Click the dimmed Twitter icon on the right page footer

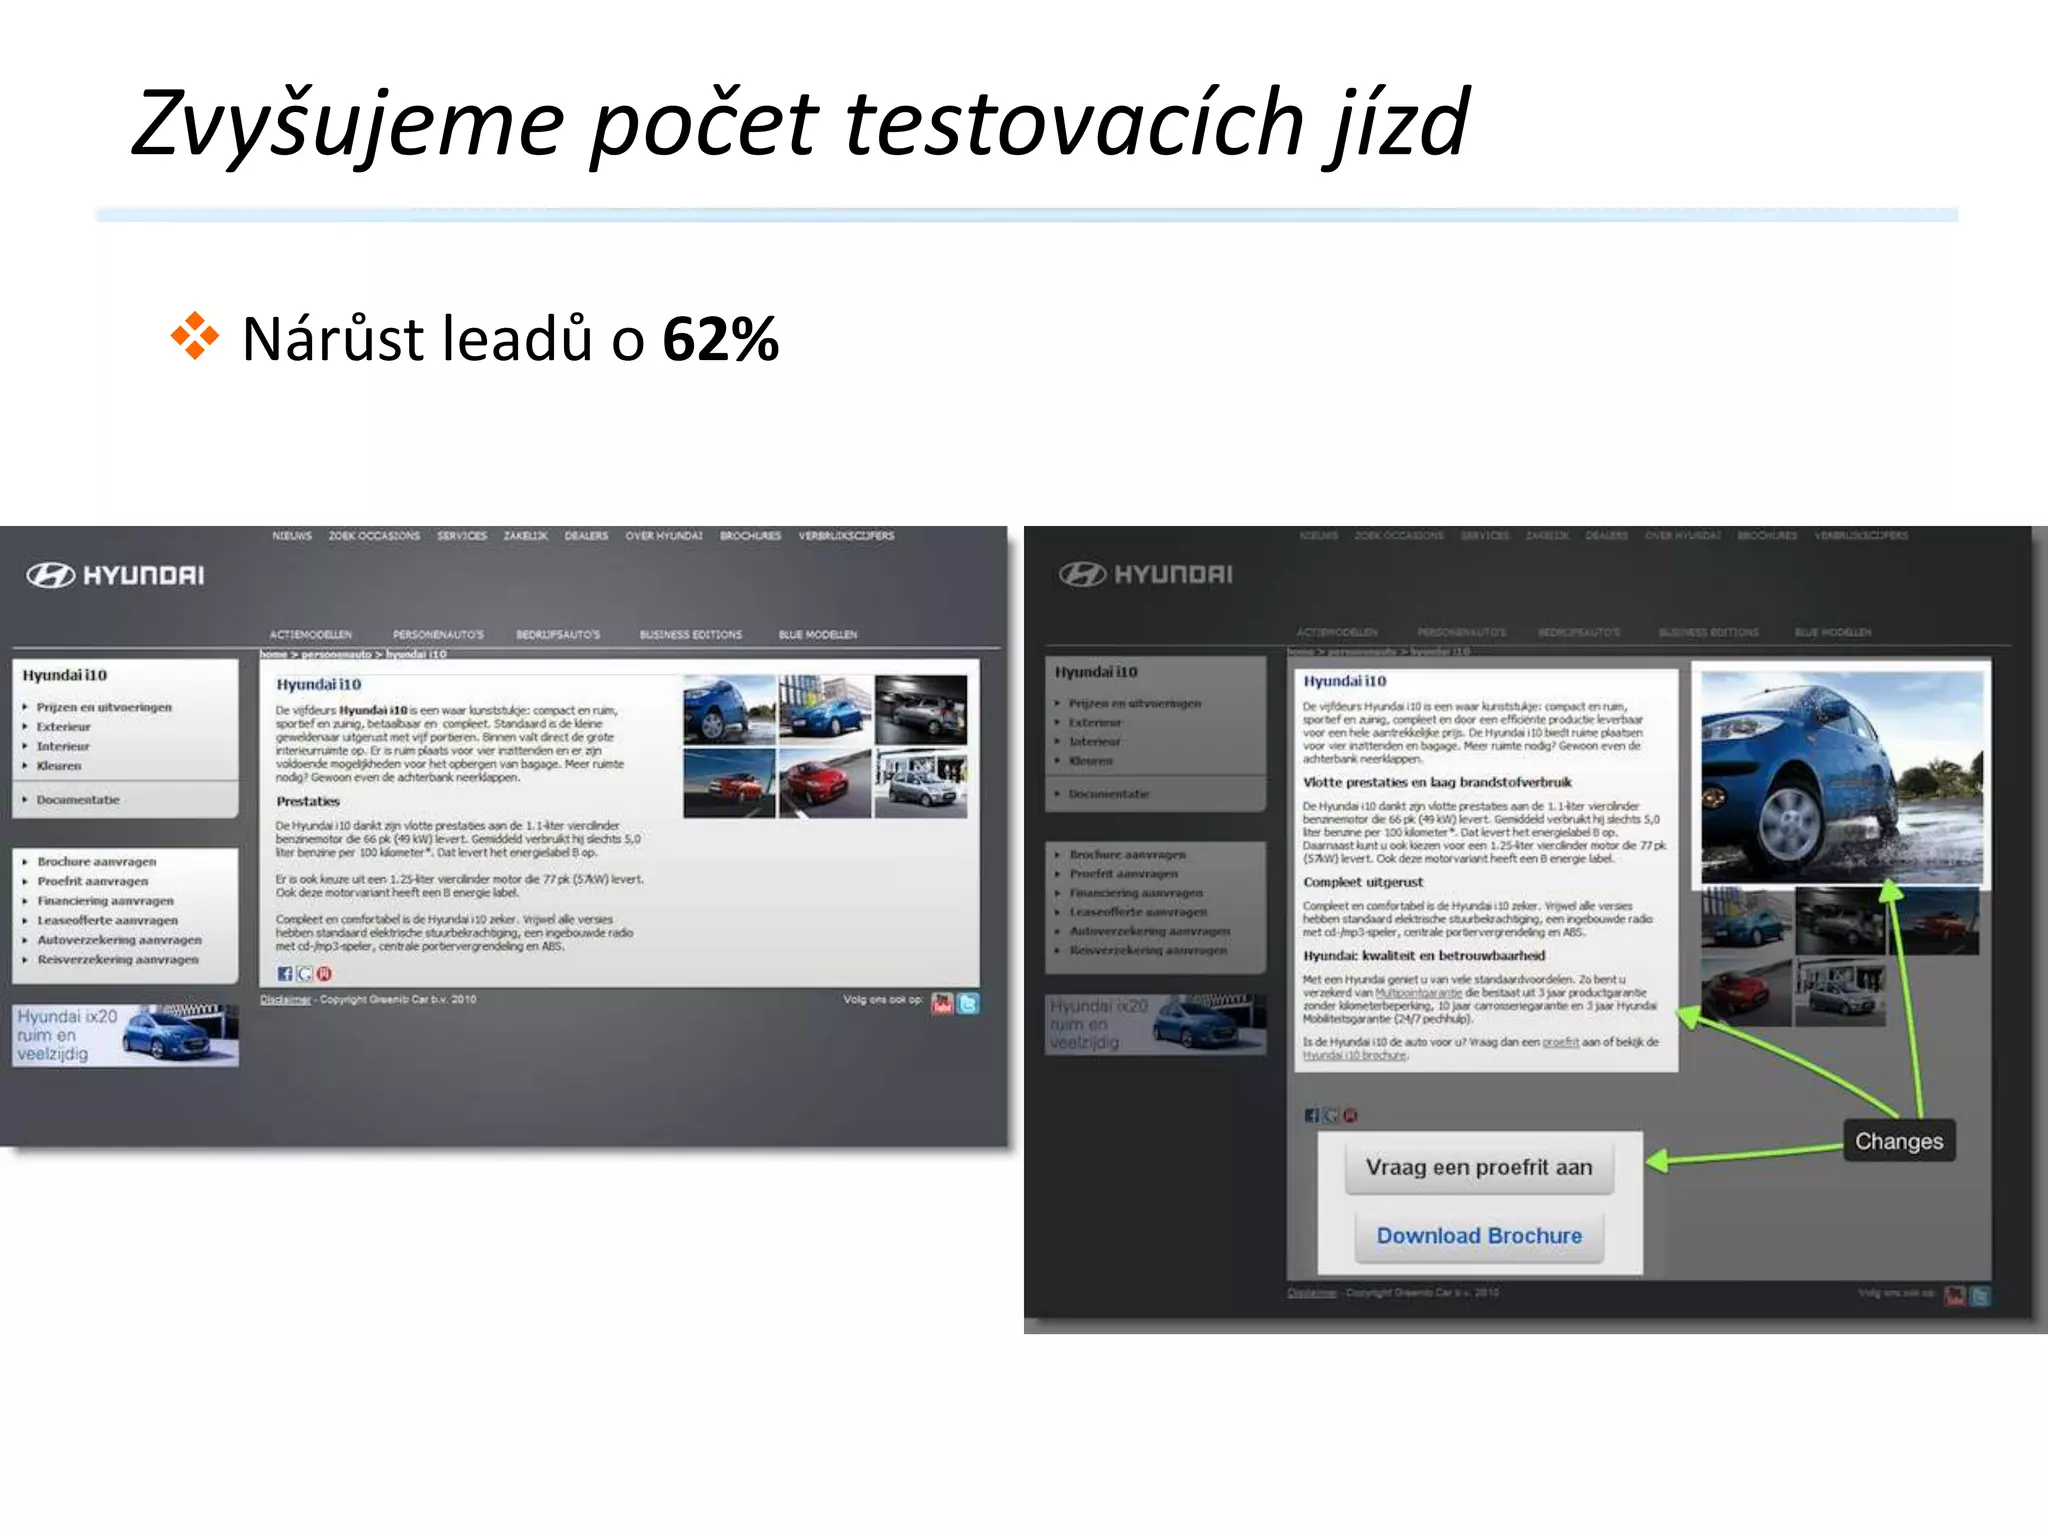tap(1978, 1296)
